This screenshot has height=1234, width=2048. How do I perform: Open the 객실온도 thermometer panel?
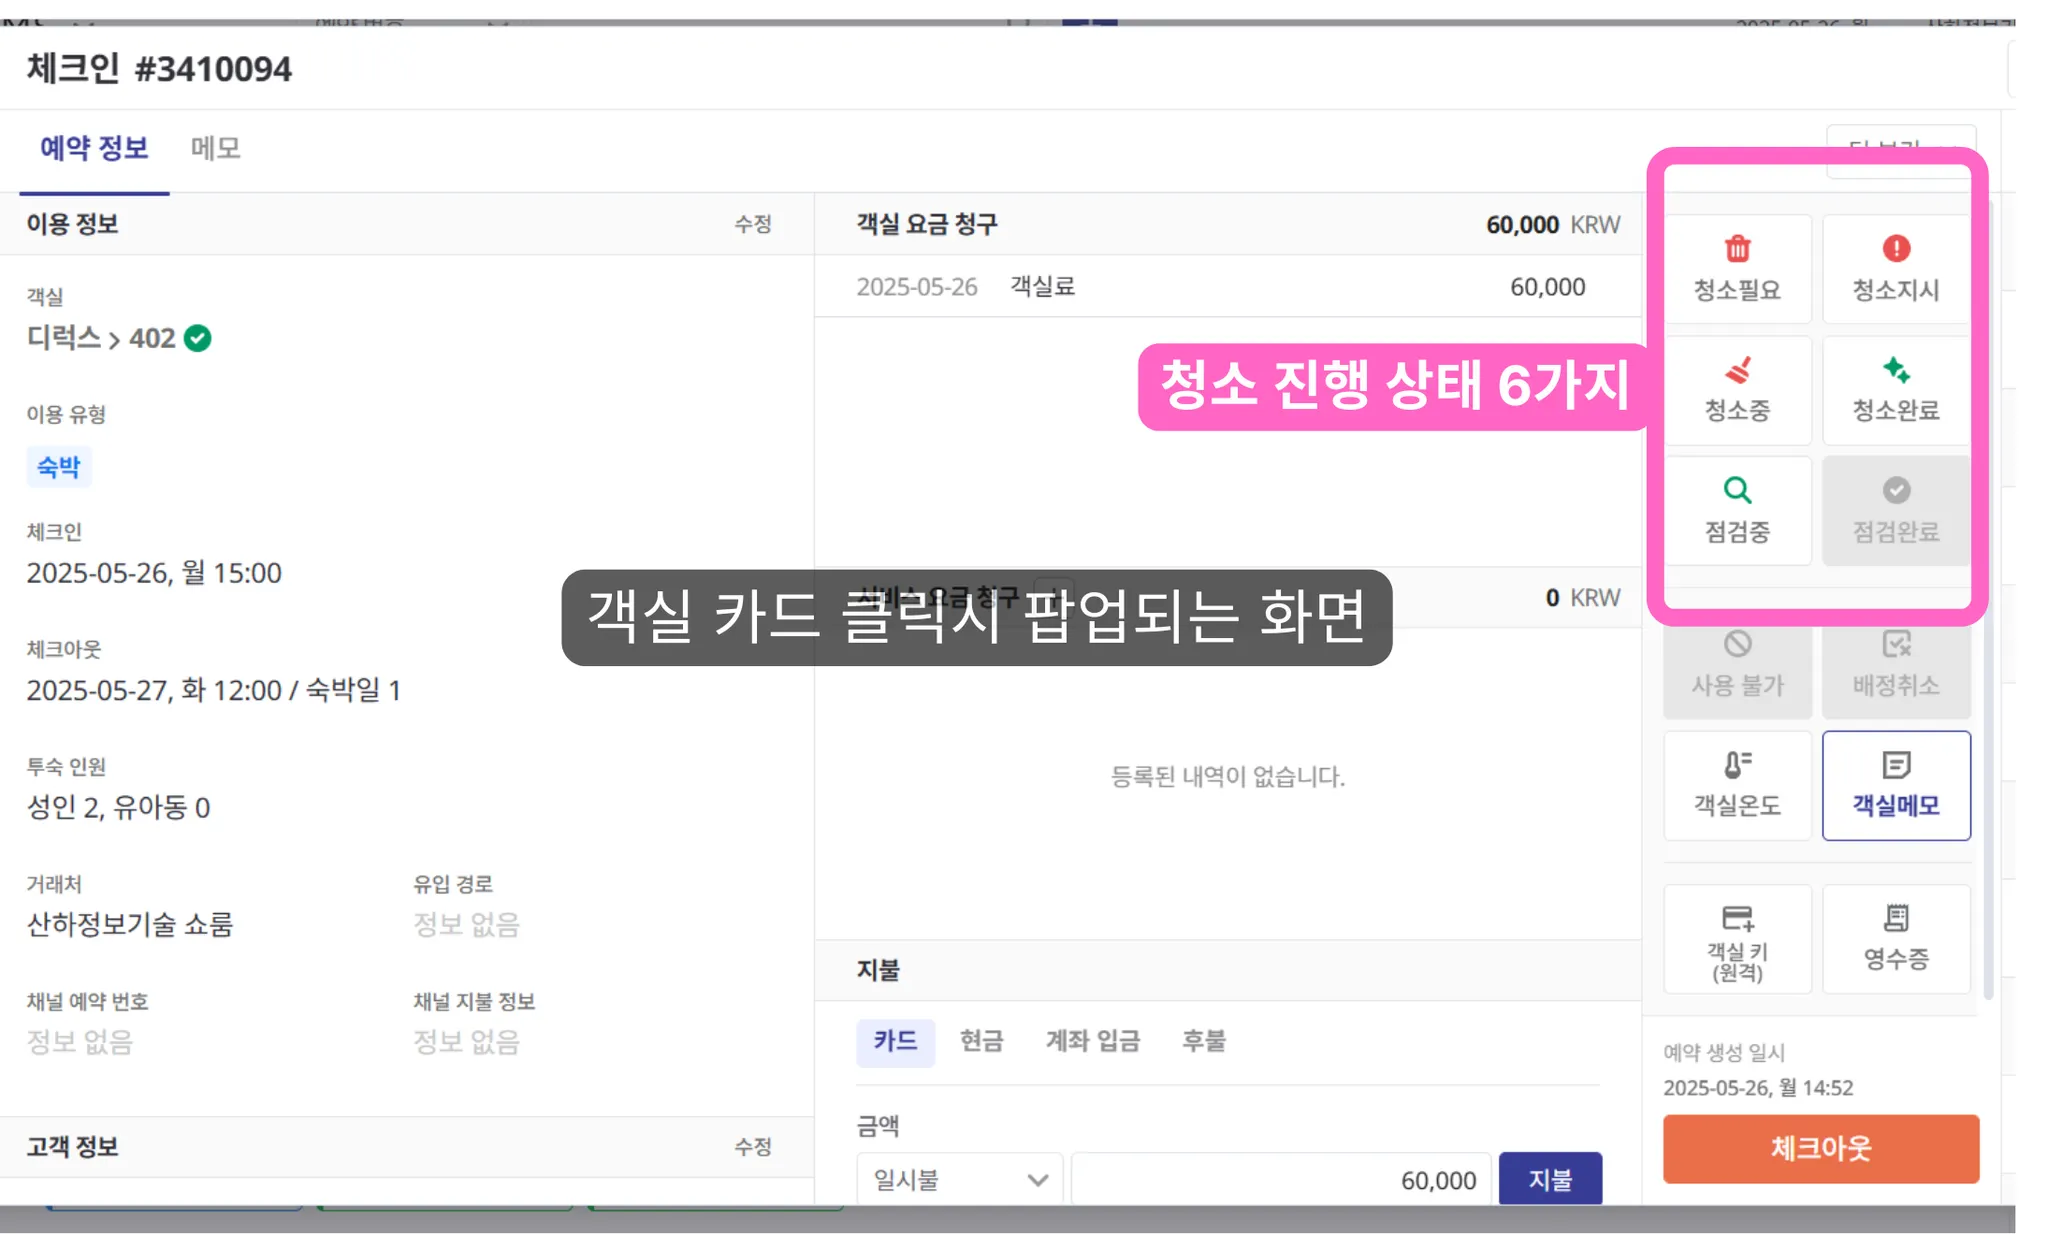tap(1737, 785)
